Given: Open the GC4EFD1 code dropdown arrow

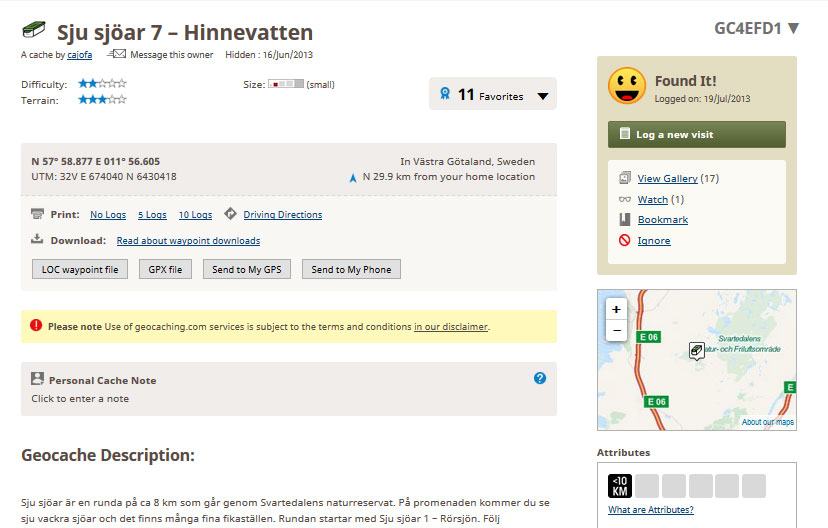Looking at the screenshot, I should pos(794,28).
